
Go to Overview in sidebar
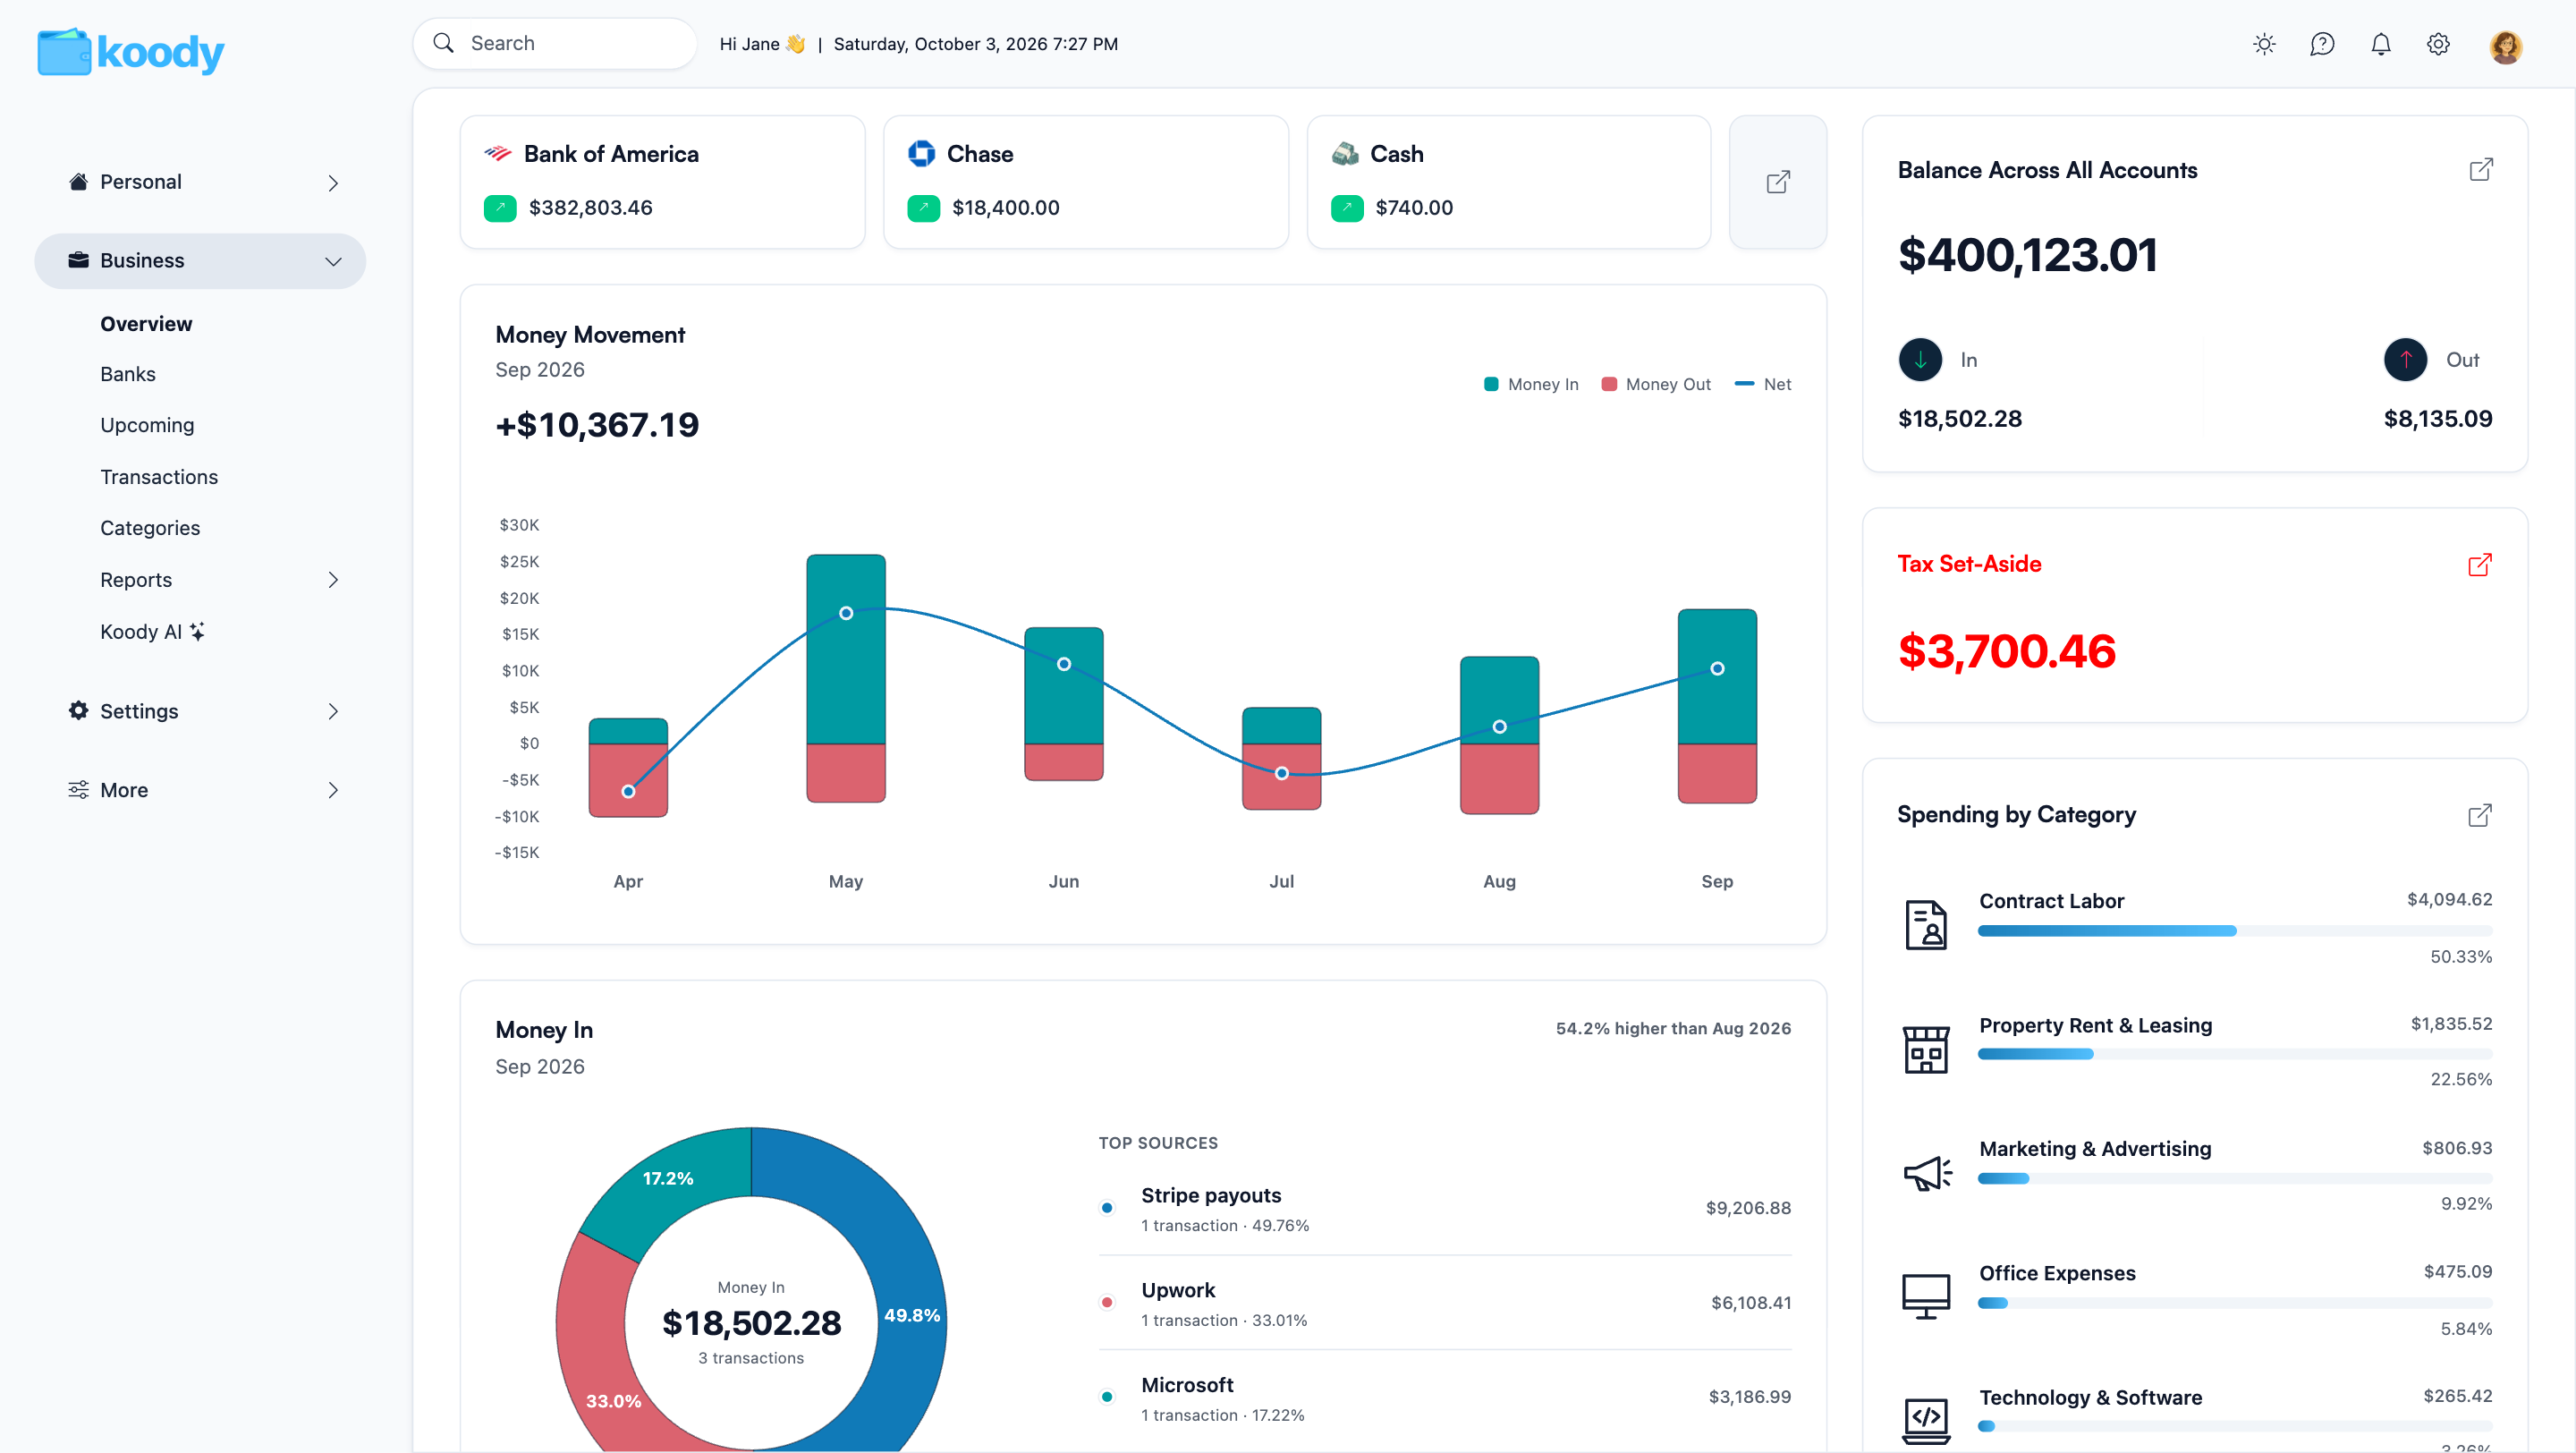pos(146,324)
